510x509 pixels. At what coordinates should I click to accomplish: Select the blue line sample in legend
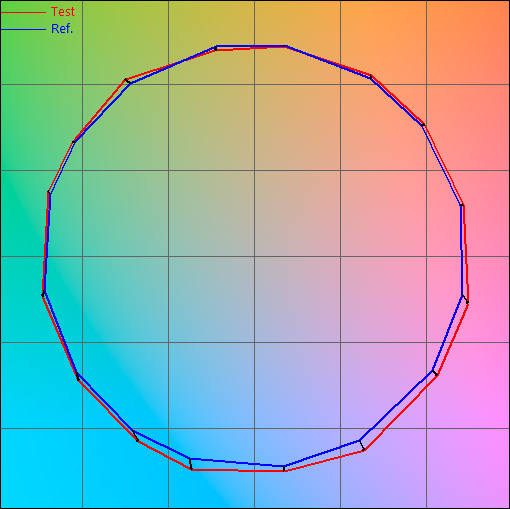23,29
